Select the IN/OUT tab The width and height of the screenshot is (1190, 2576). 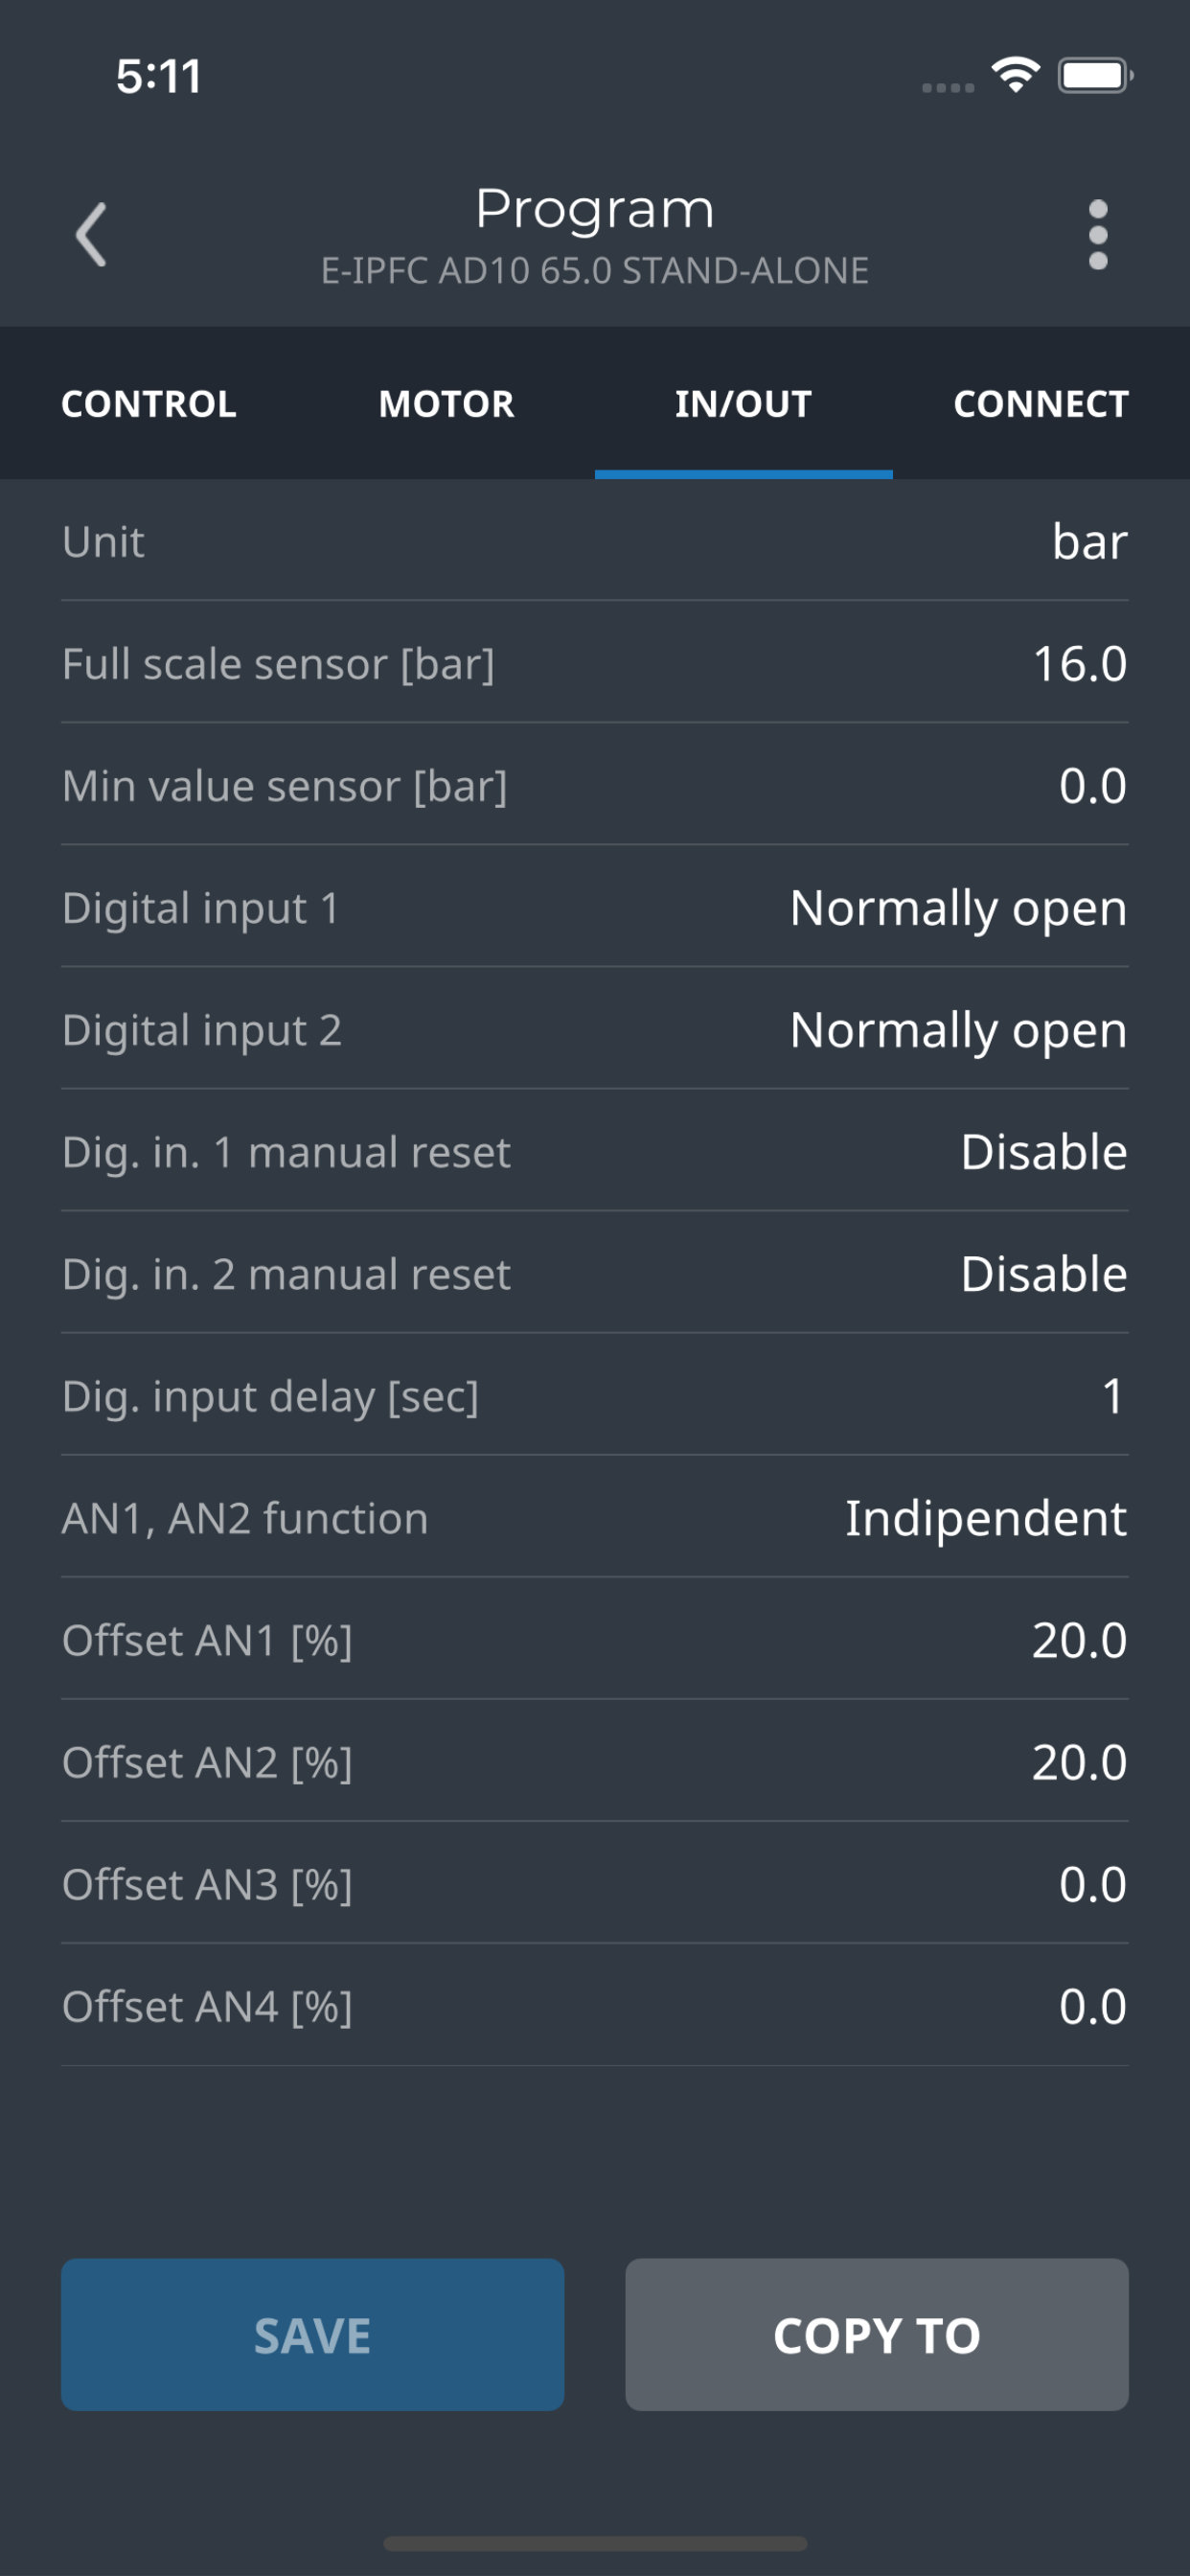(x=743, y=404)
